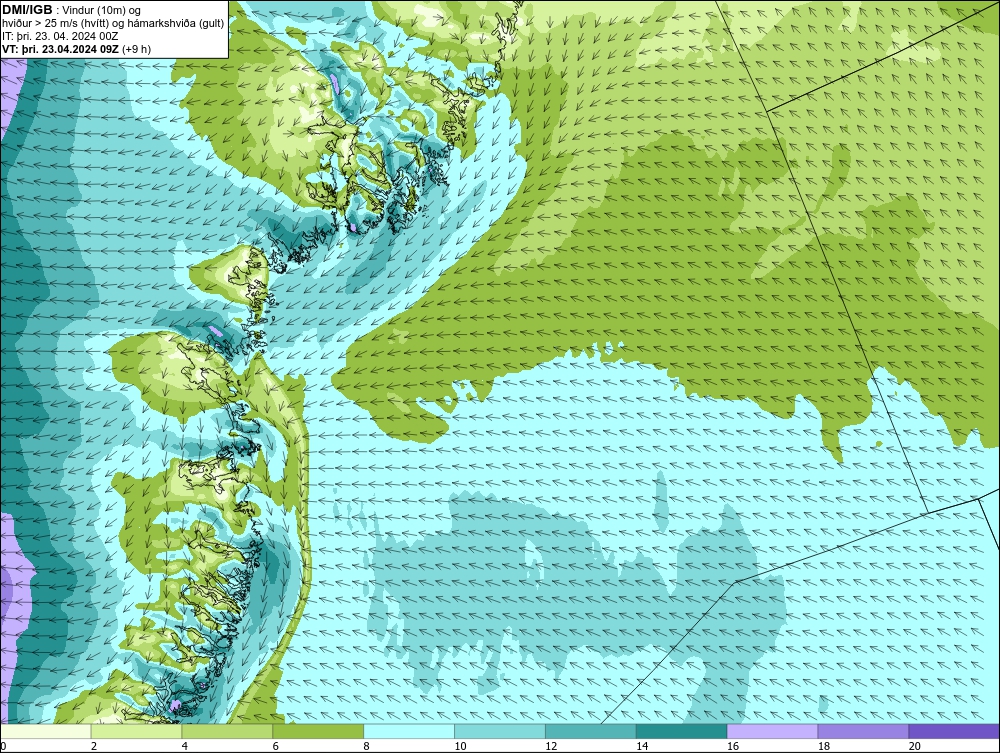Click the 14–16 m/s dark teal legend swatch
Image resolution: width=1000 pixels, height=753 pixels.
point(682,731)
